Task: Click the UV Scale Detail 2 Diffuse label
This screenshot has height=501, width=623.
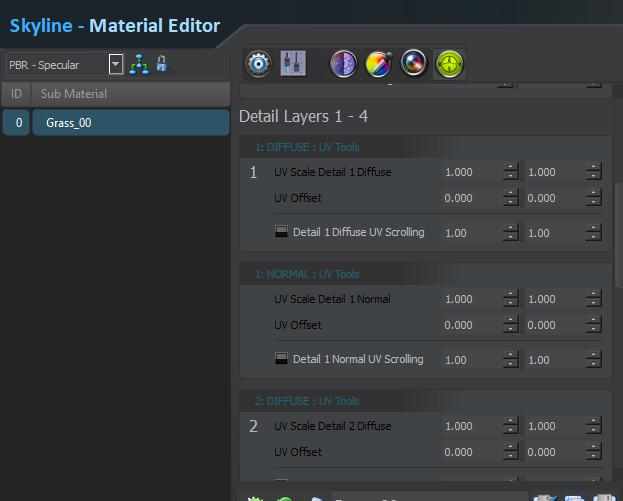Action: 333,426
